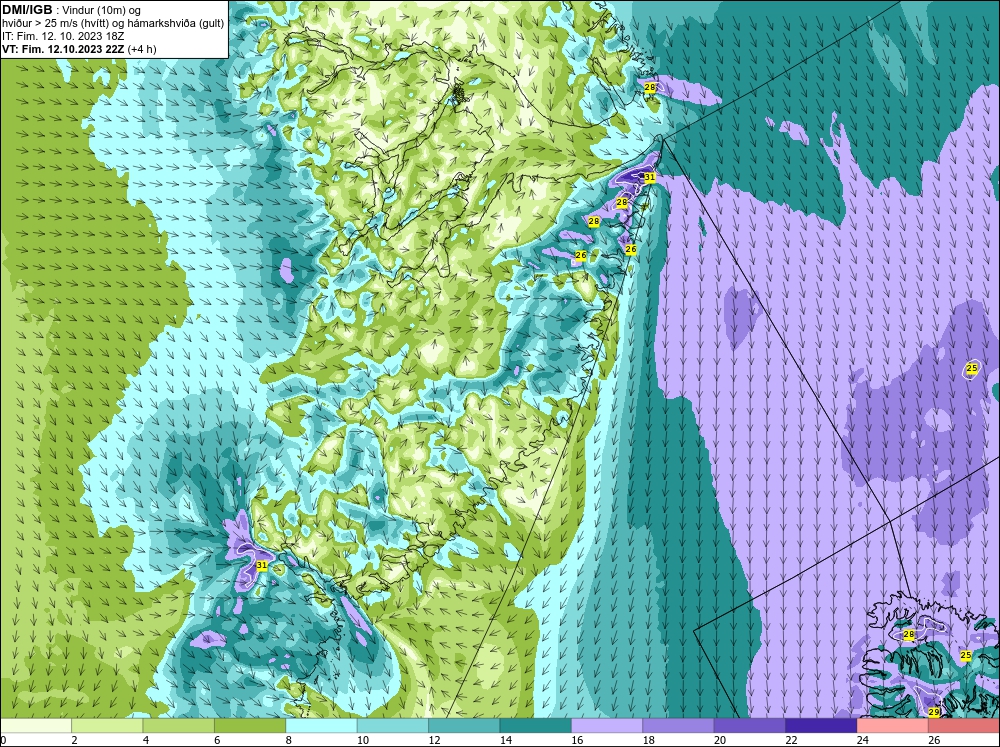The height and width of the screenshot is (747, 1000).
Task: Click the yellow '29' gust label
Action: [934, 711]
